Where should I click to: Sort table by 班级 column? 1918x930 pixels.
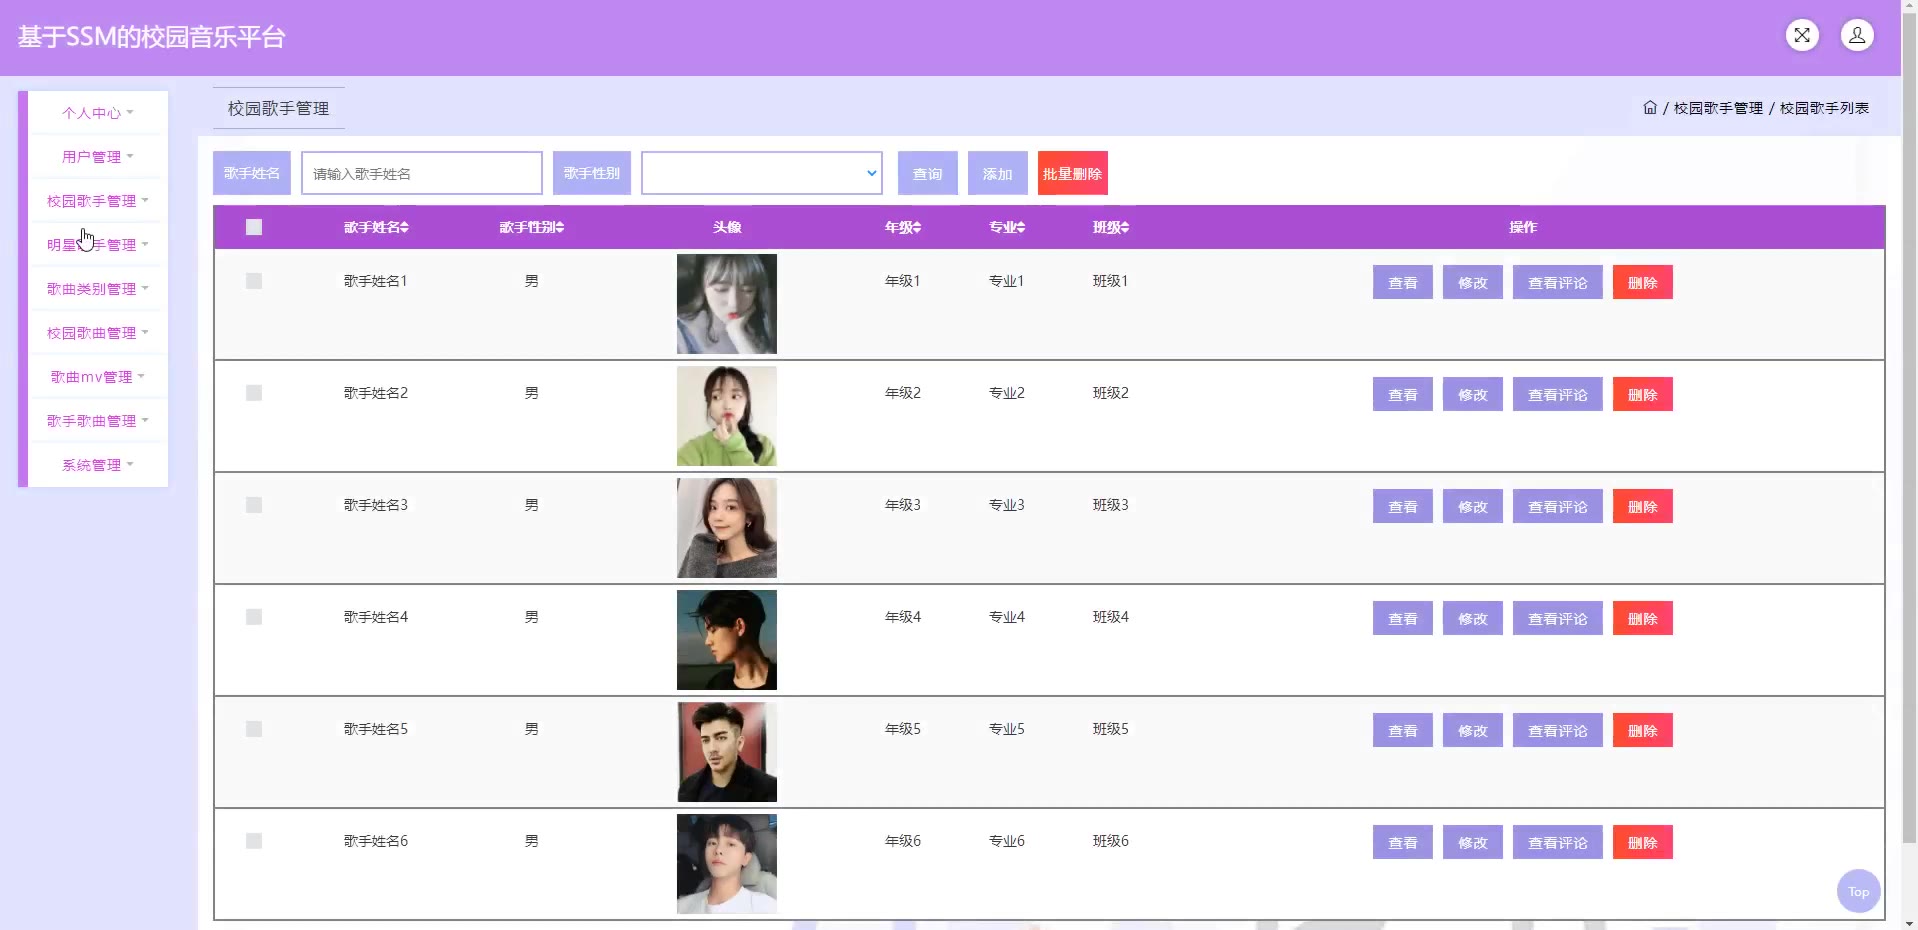[x=1111, y=227]
